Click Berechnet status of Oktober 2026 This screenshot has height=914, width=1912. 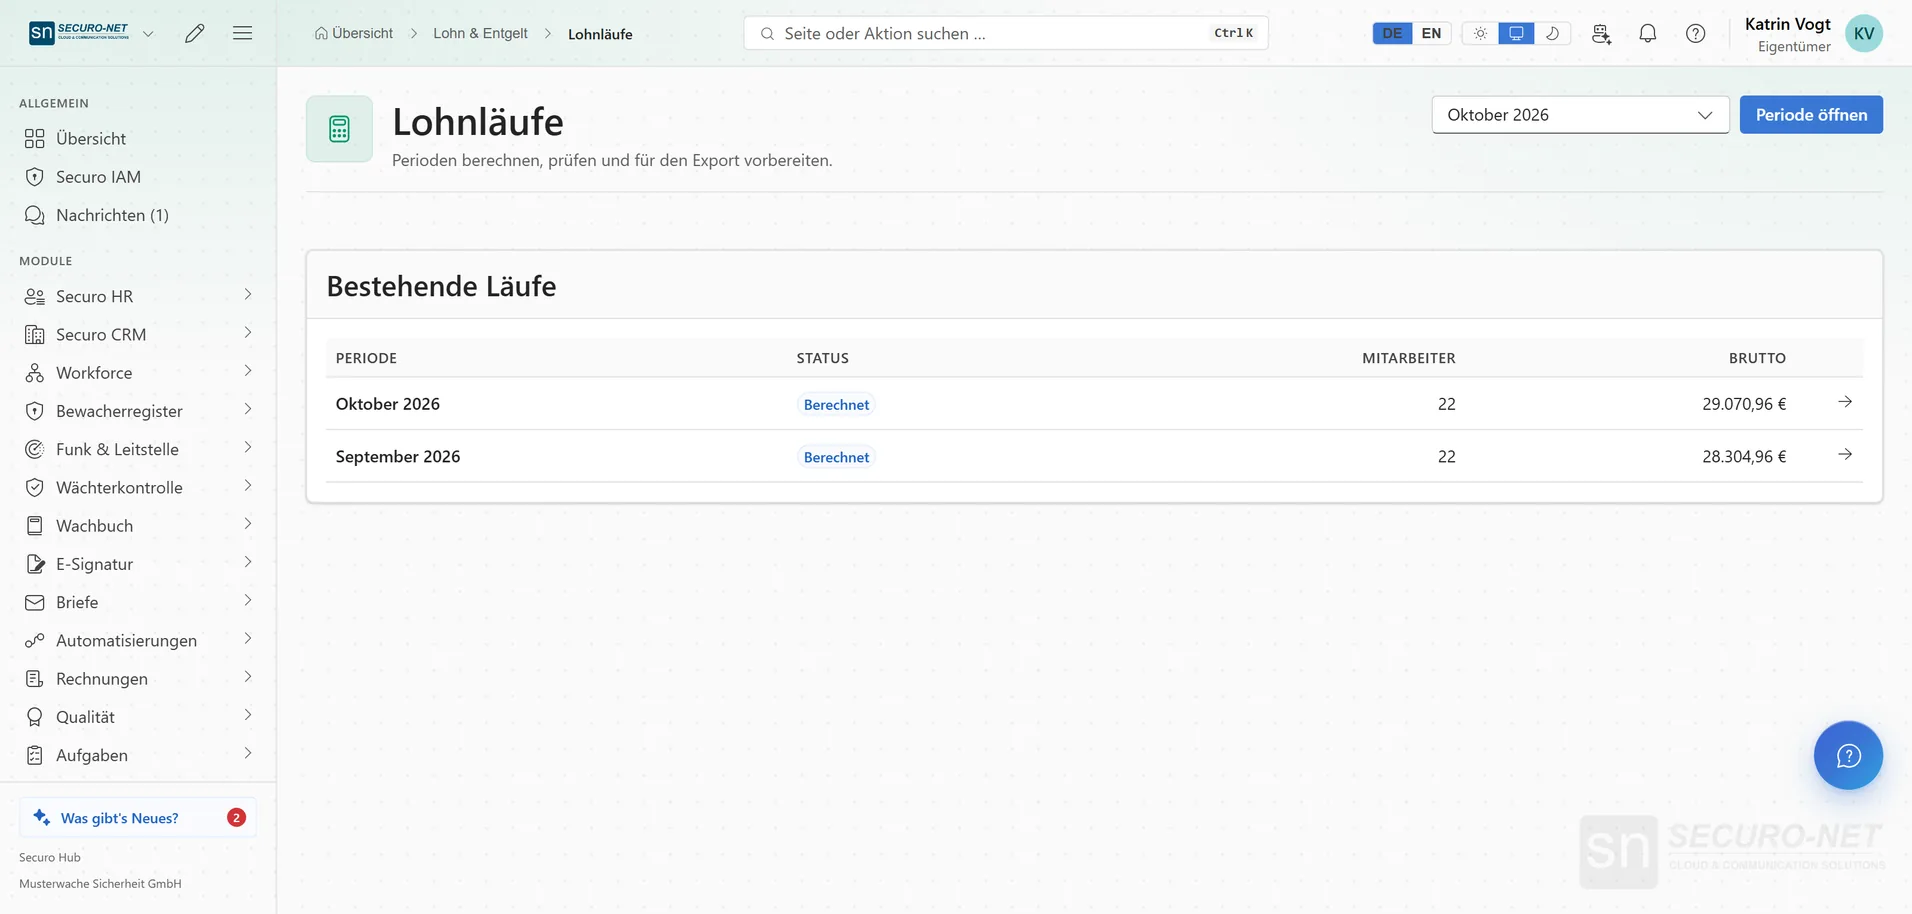(x=836, y=404)
